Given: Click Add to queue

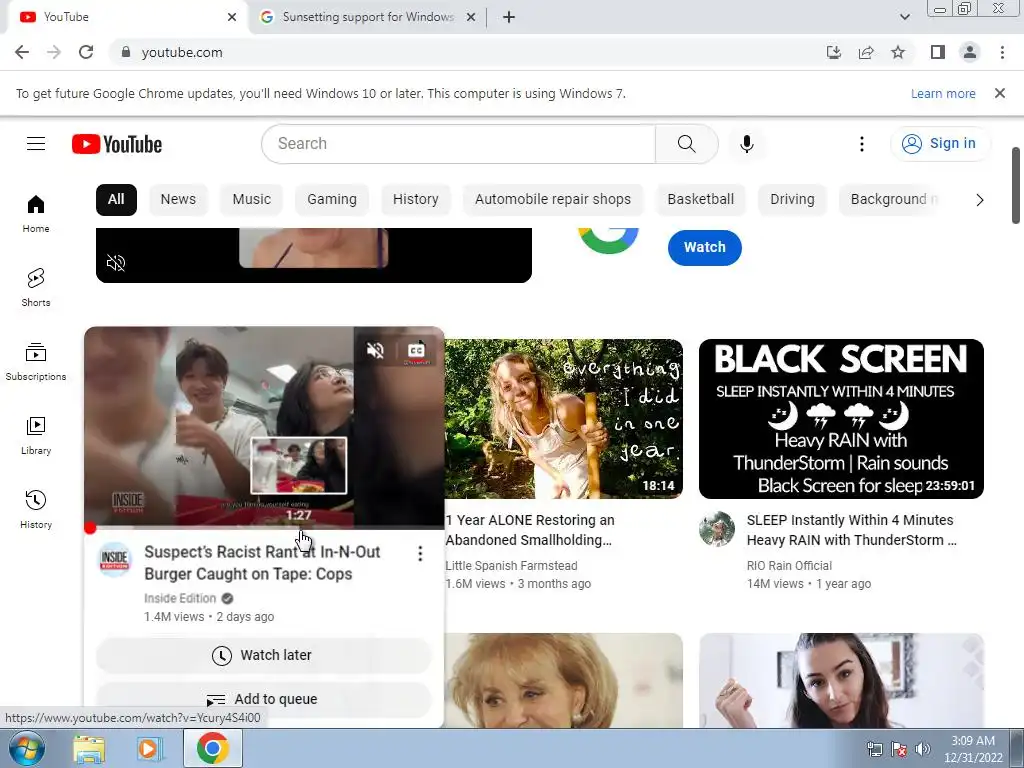Looking at the screenshot, I should pyautogui.click(x=264, y=699).
